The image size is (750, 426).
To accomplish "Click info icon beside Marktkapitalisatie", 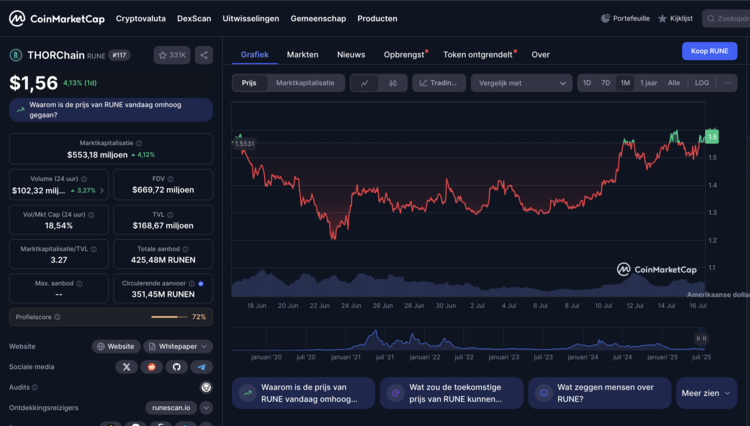I will [x=139, y=143].
